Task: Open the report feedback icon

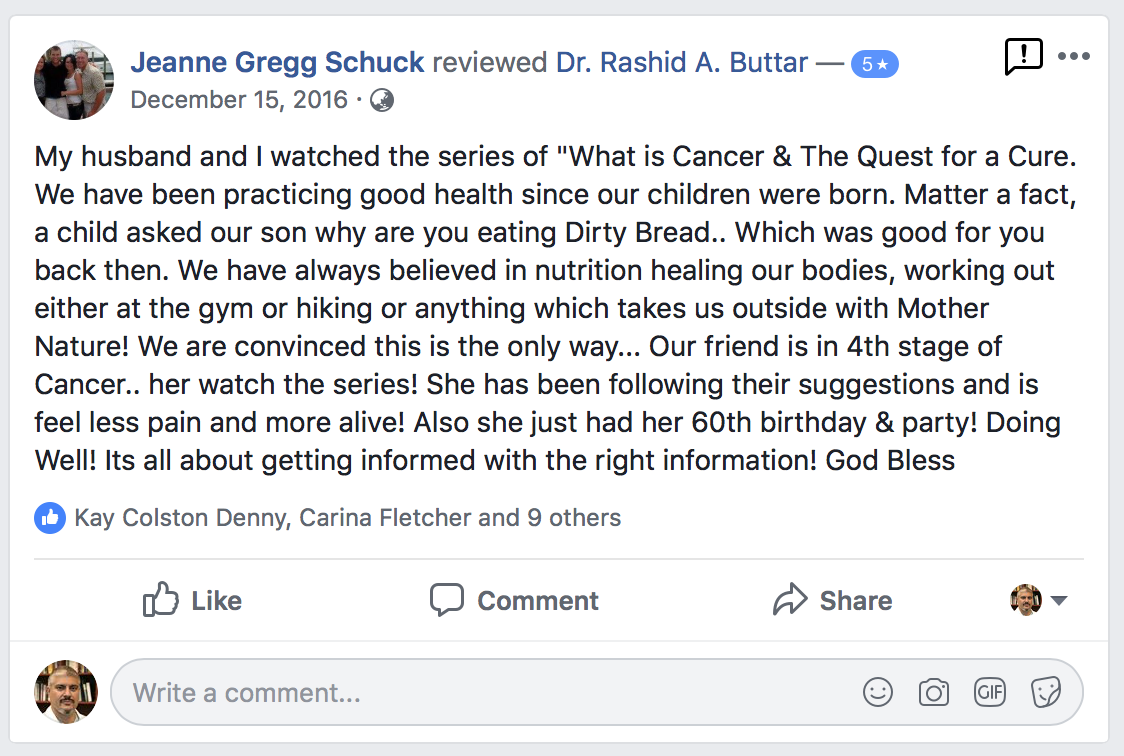Action: (1024, 56)
